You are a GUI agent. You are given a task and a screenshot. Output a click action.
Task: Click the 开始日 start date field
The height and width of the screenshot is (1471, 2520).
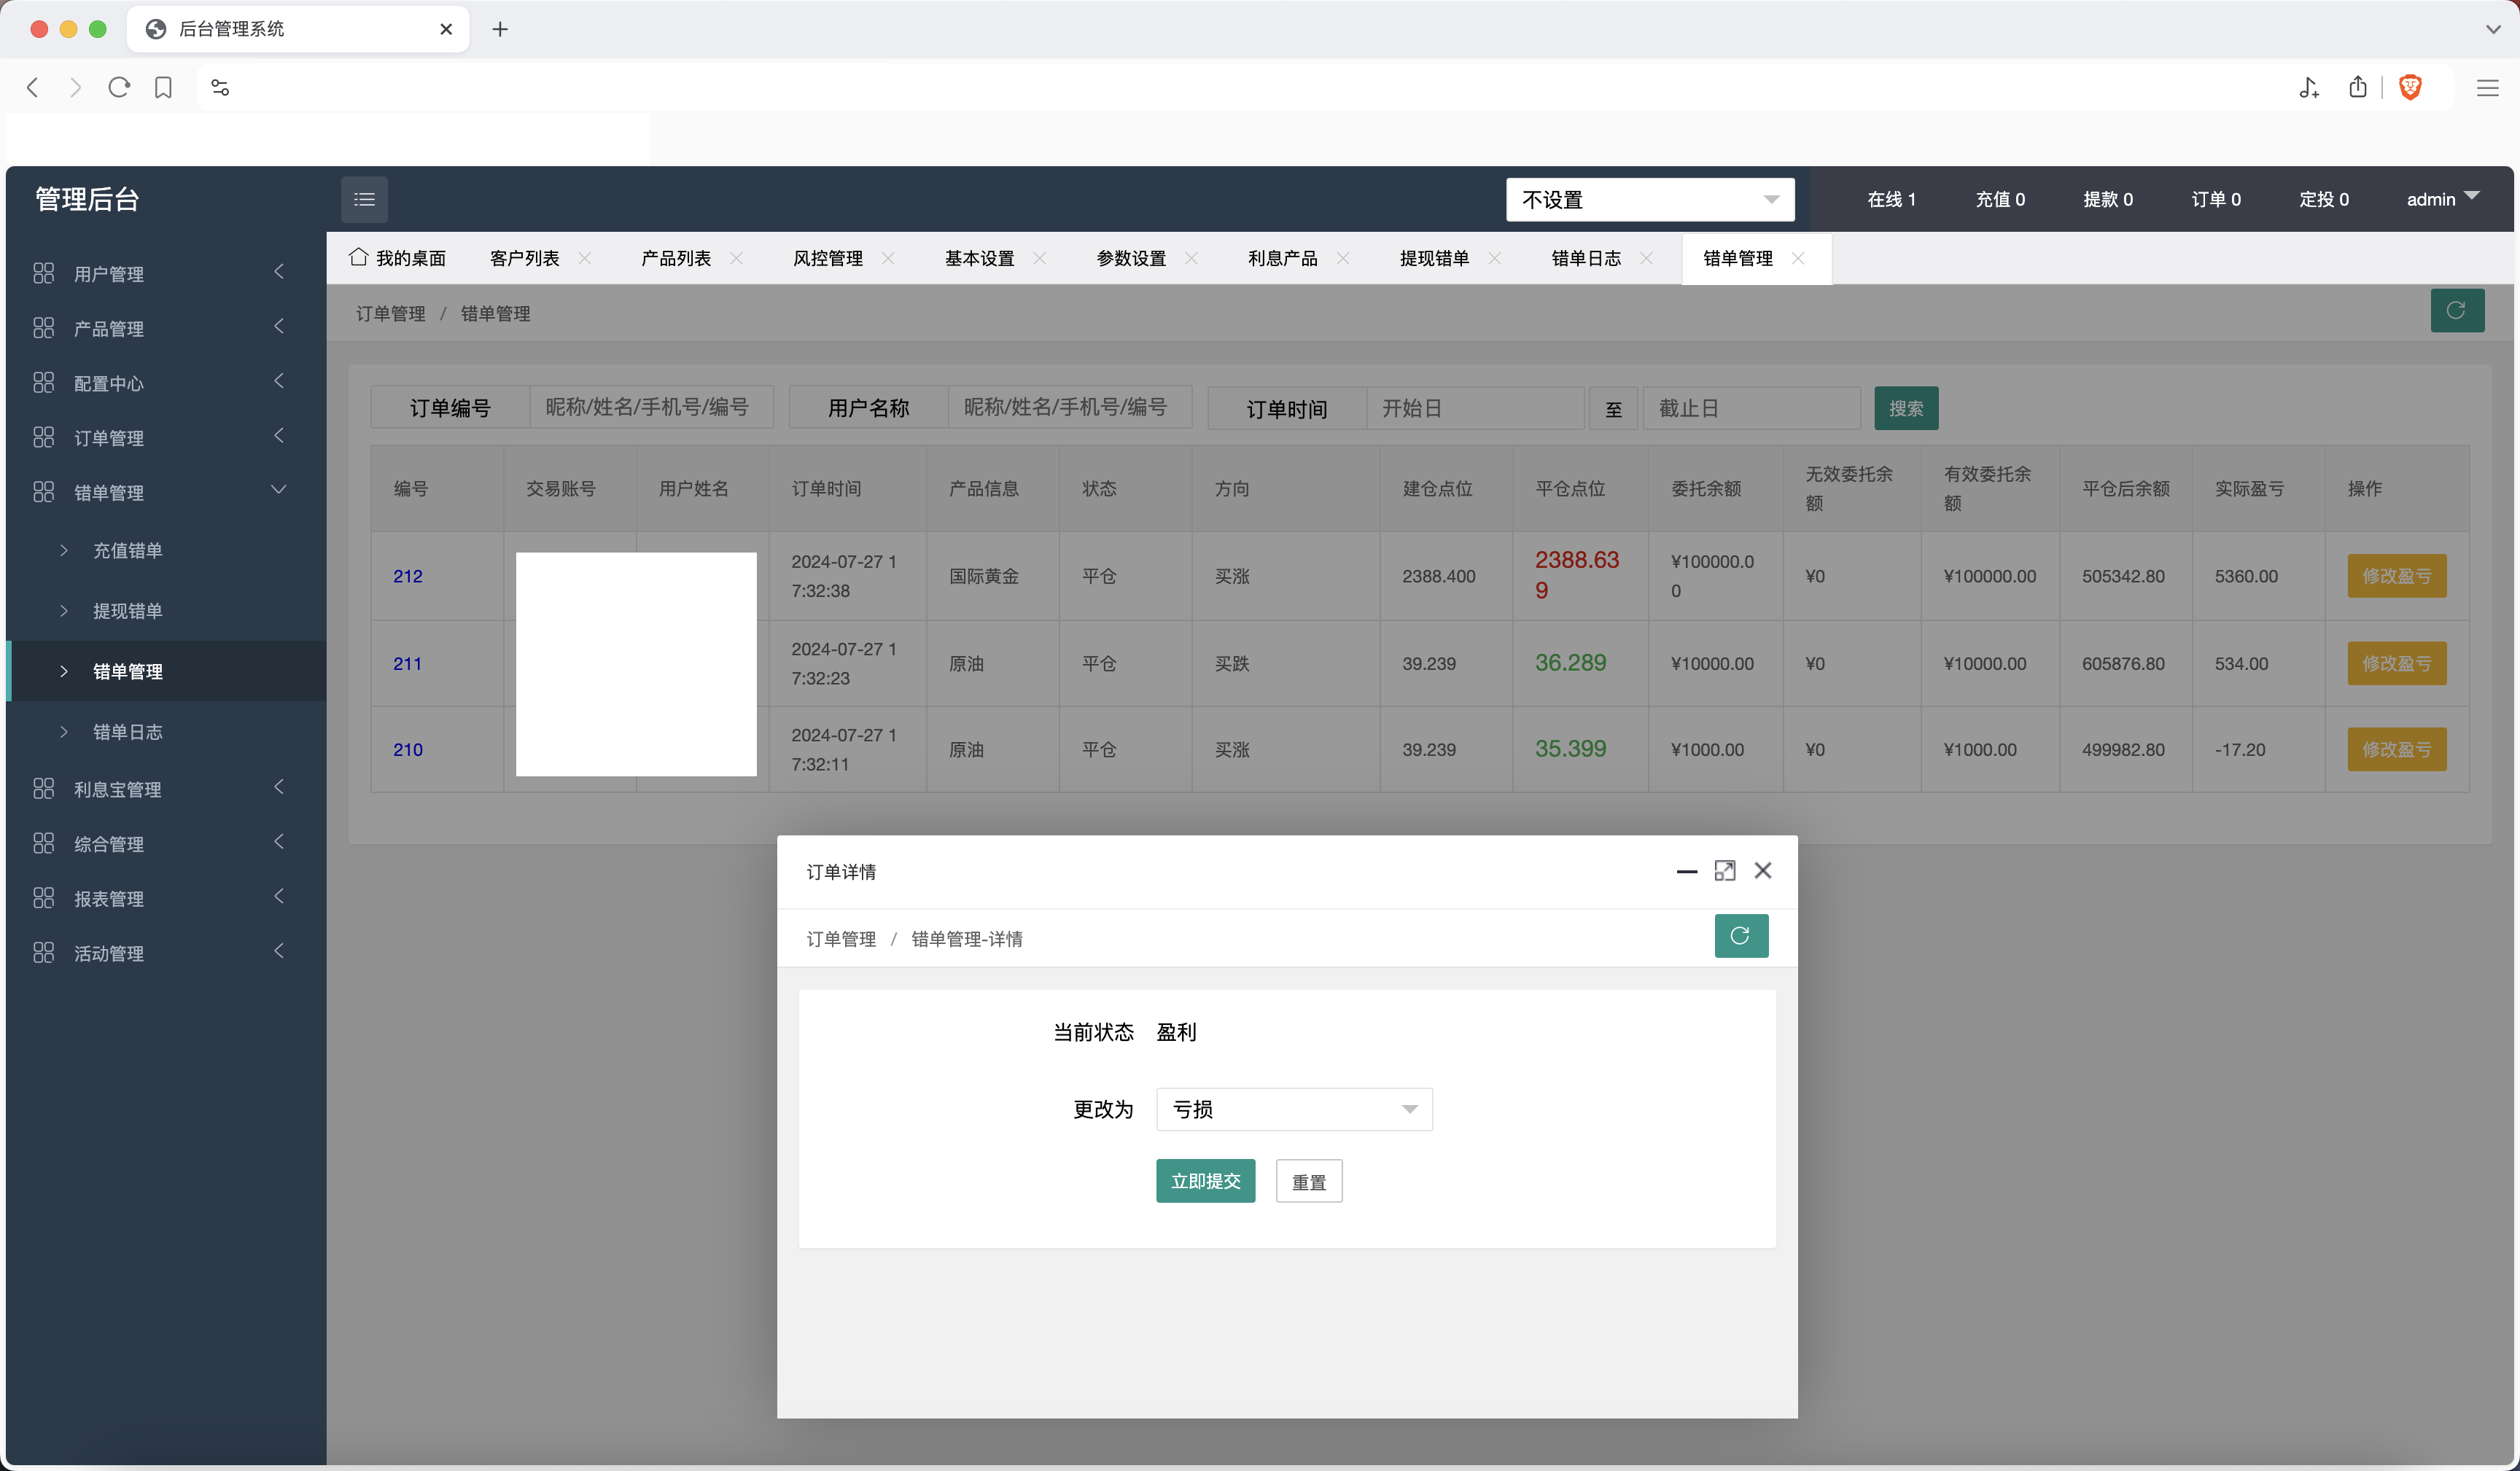1475,408
